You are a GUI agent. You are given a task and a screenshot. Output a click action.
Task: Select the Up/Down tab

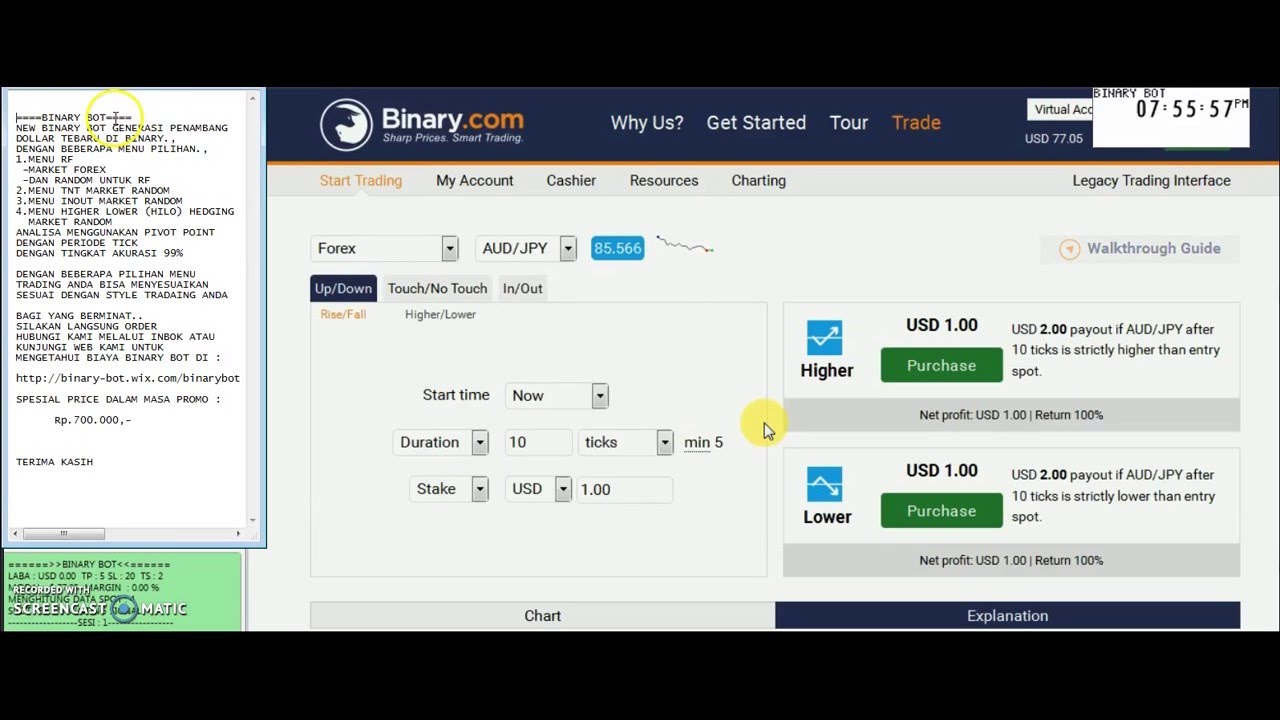click(x=343, y=288)
